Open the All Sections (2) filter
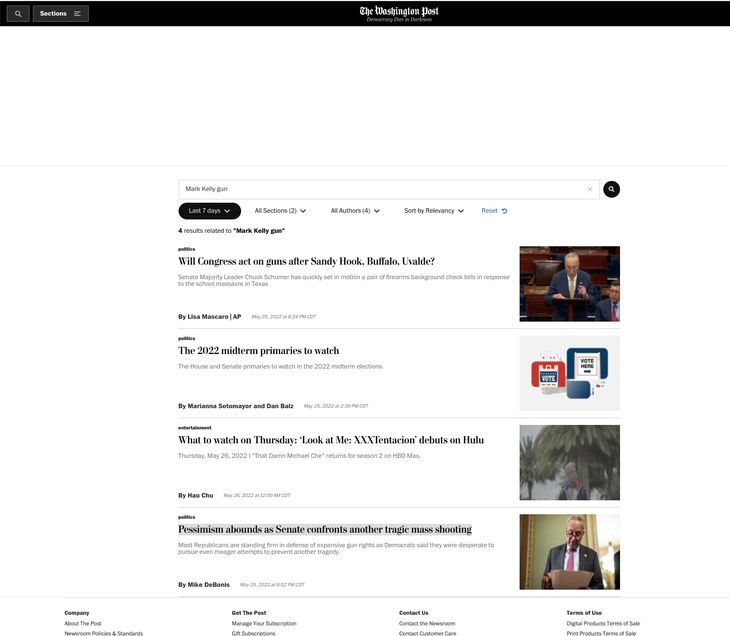 coord(280,211)
